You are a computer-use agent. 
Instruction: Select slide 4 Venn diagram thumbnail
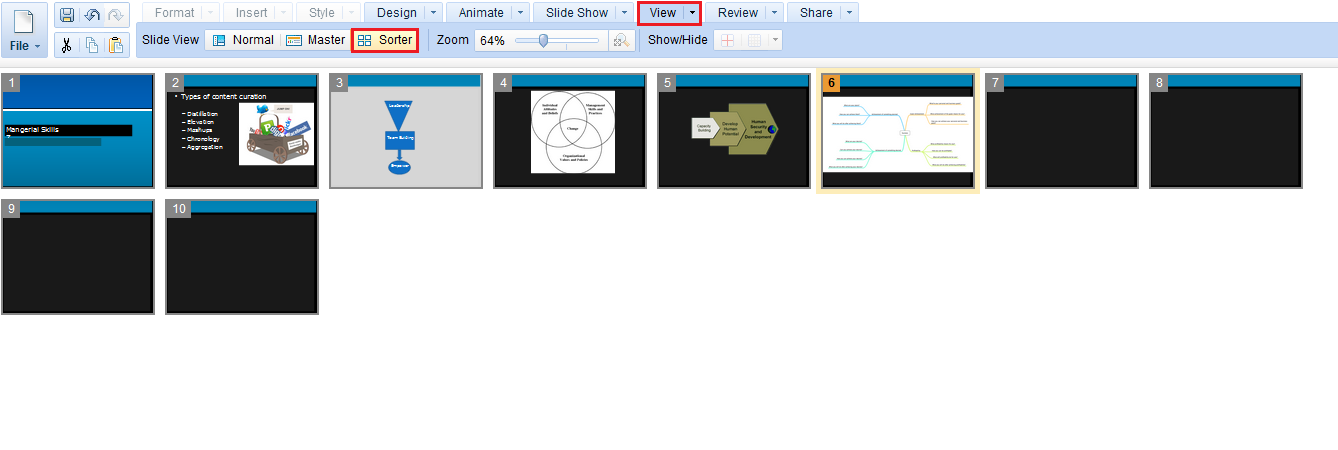point(570,131)
